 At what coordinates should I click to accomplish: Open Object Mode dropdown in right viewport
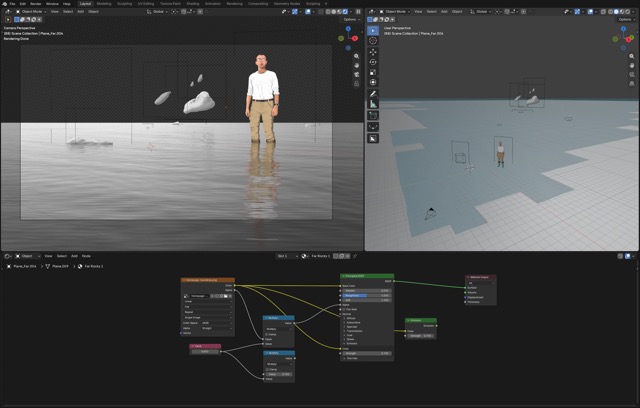coord(395,11)
